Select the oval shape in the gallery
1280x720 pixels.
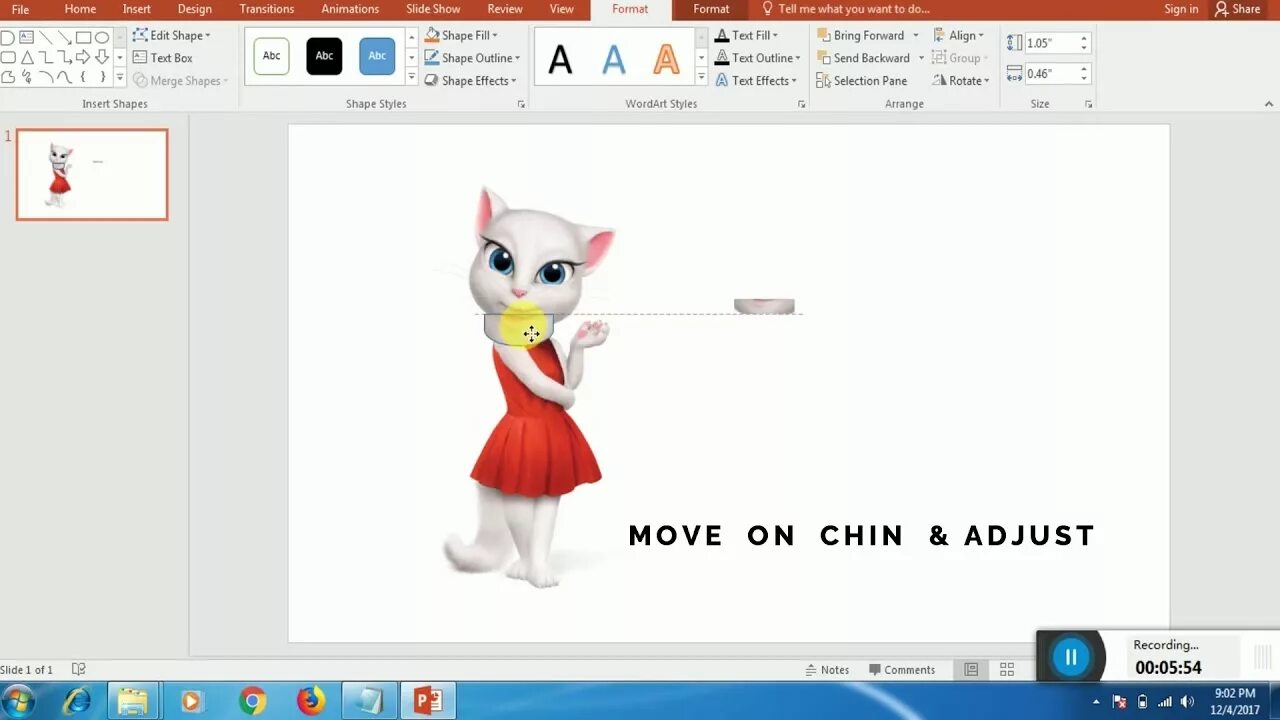tap(102, 37)
